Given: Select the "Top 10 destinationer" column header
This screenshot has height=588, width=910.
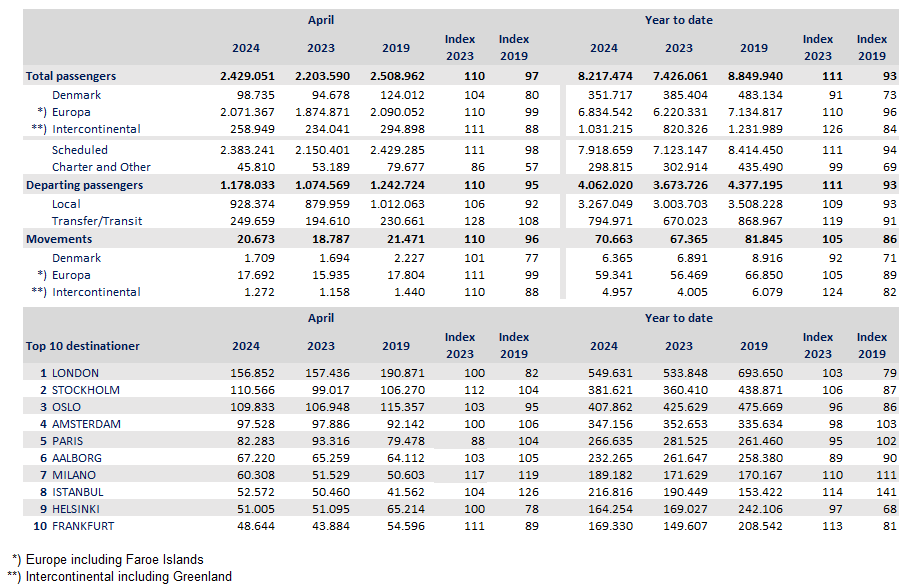Looking at the screenshot, I should tap(83, 346).
